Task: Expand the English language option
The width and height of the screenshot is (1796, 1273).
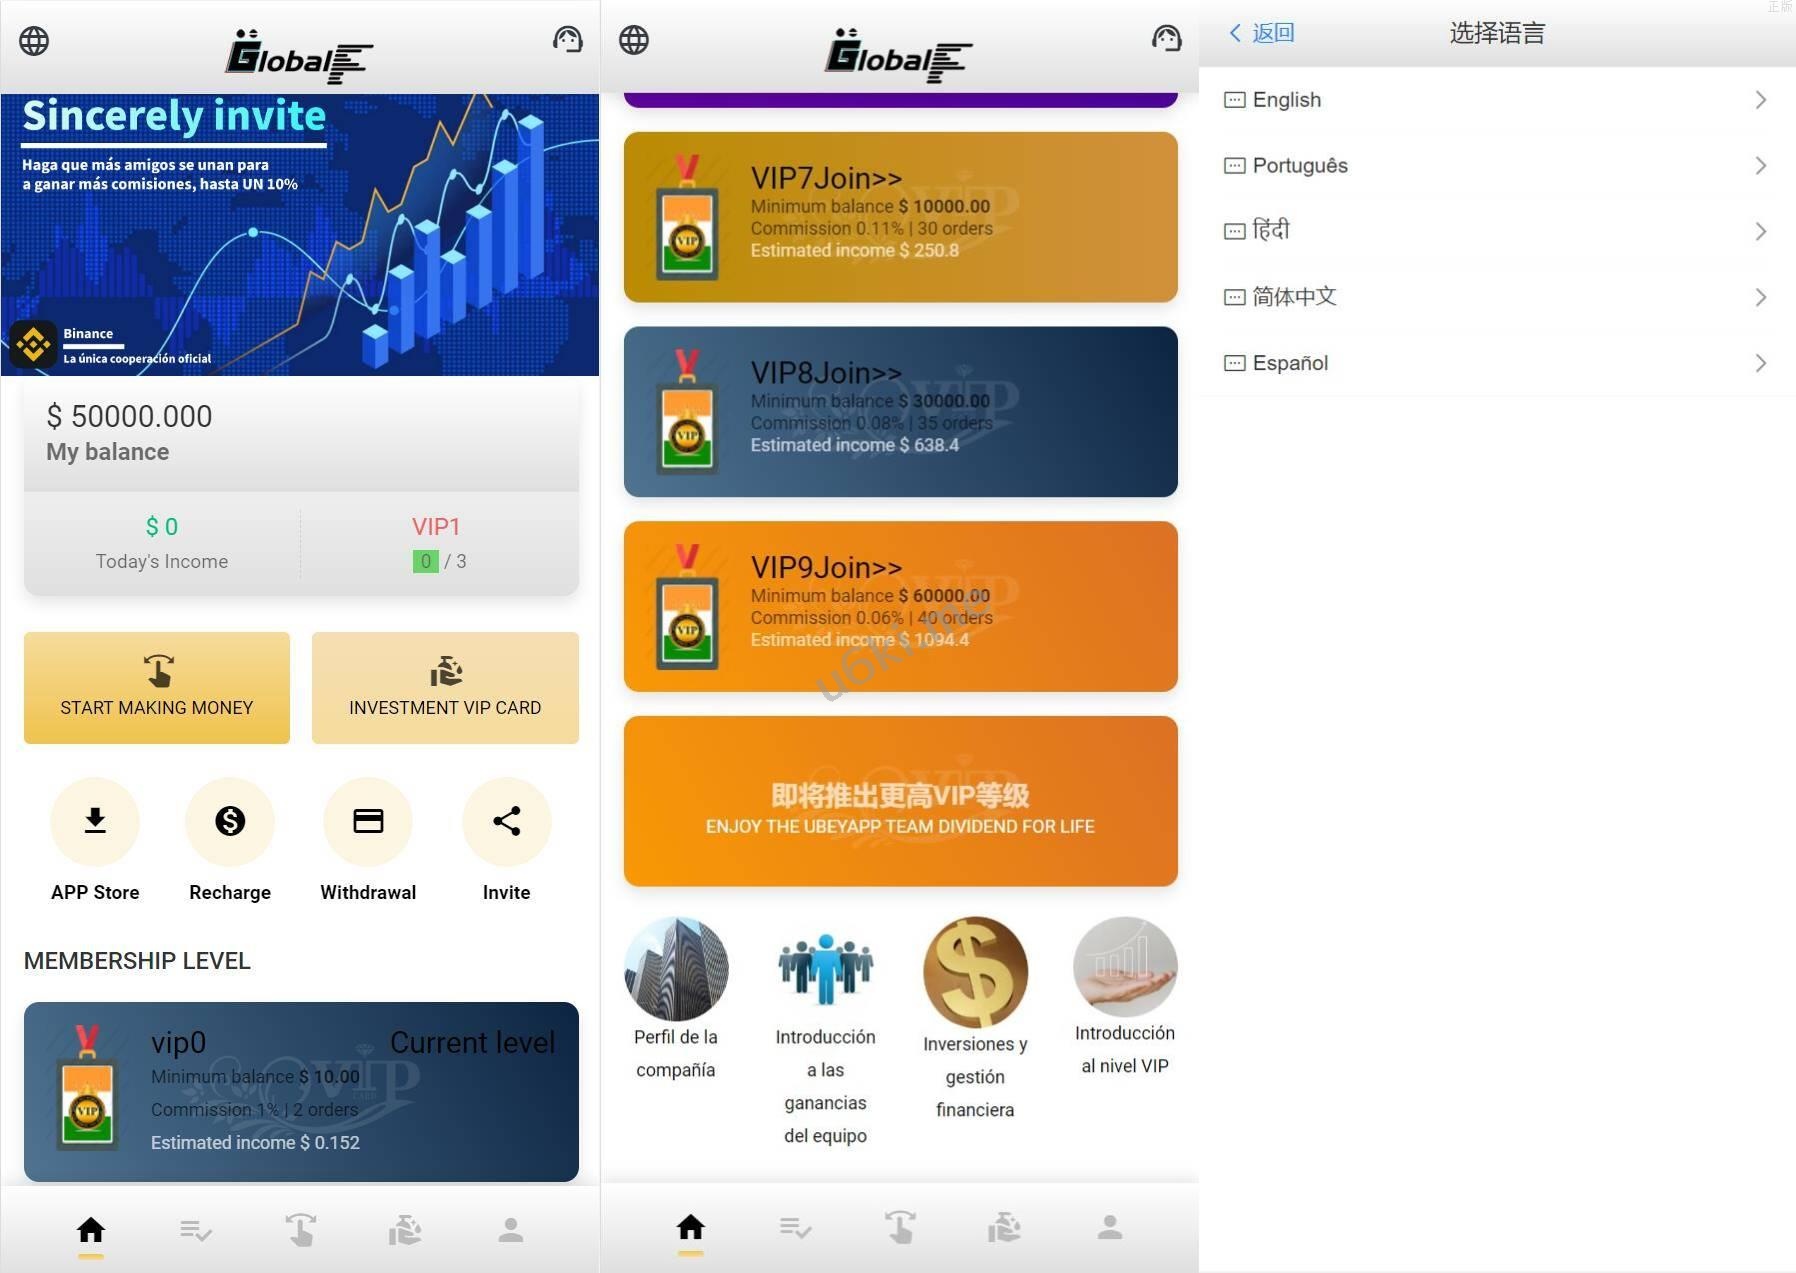Action: (x=1761, y=99)
